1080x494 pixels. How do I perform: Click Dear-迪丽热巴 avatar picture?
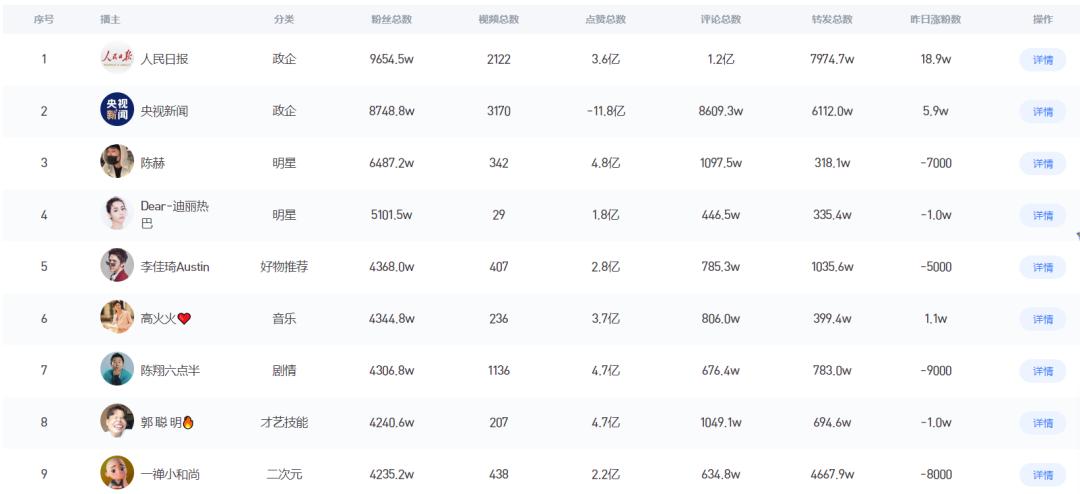[x=117, y=214]
